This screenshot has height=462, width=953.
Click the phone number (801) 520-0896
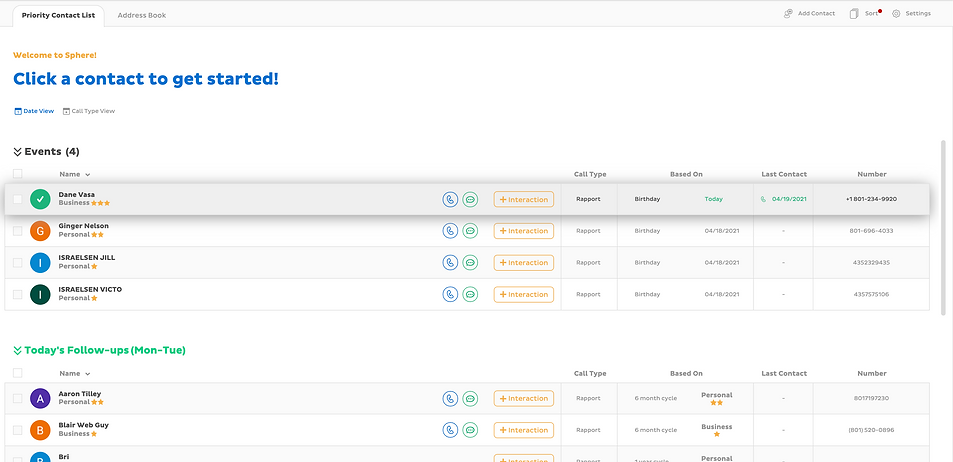[872, 430]
